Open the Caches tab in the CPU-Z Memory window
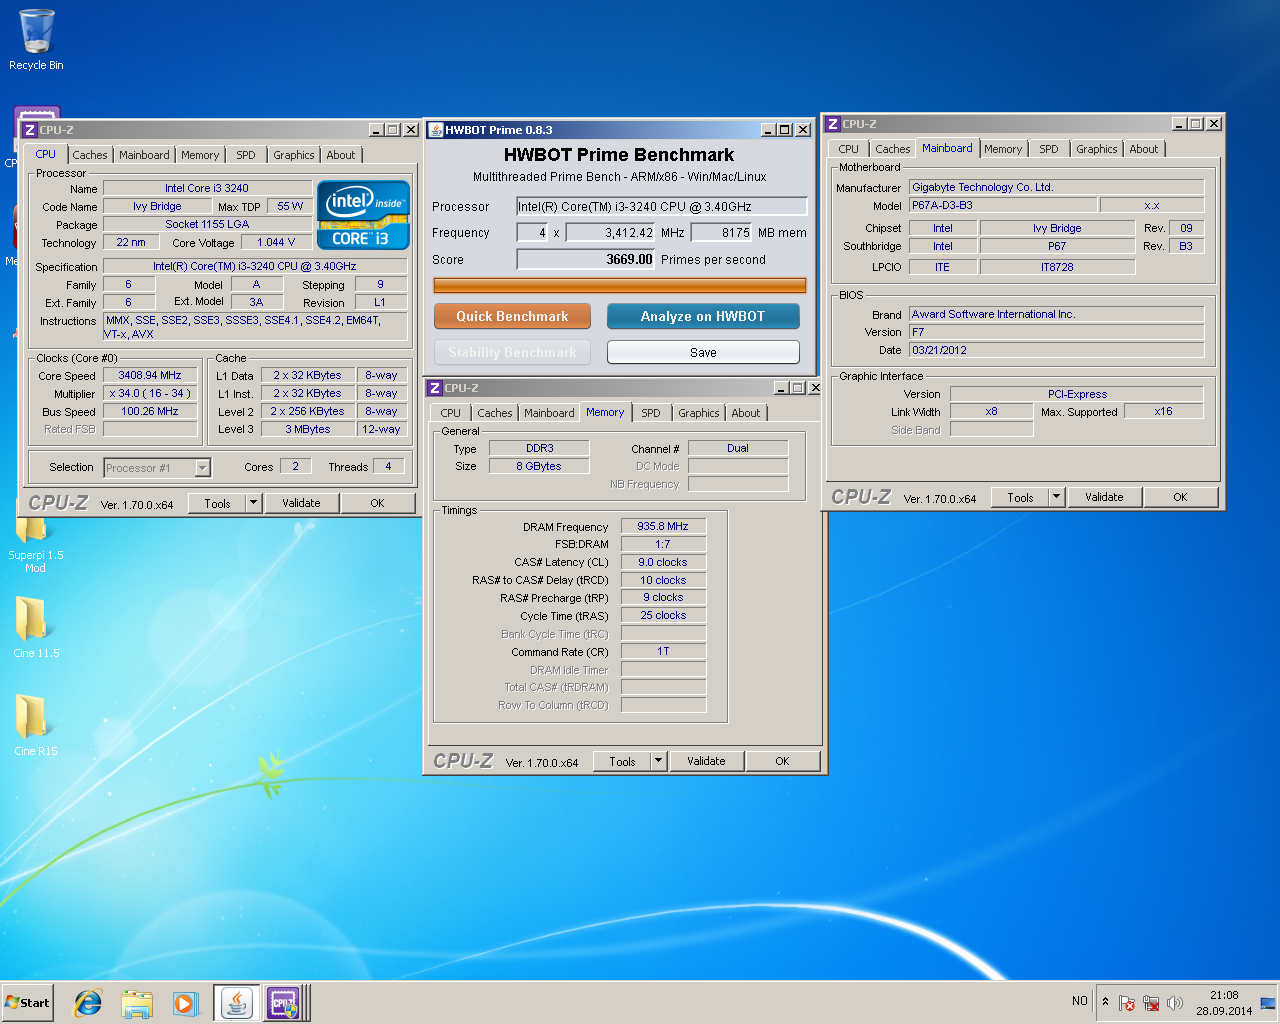The image size is (1280, 1024). [494, 413]
